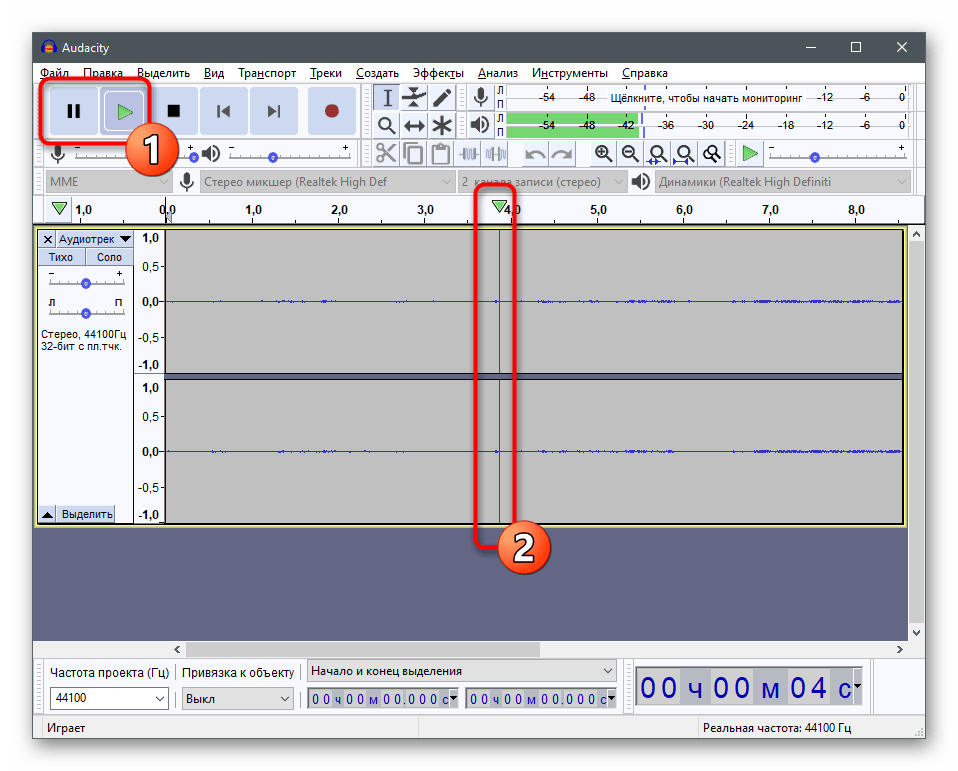Click the recording meter microphone icon
Viewport: 958px width, 771px height.
[x=481, y=97]
